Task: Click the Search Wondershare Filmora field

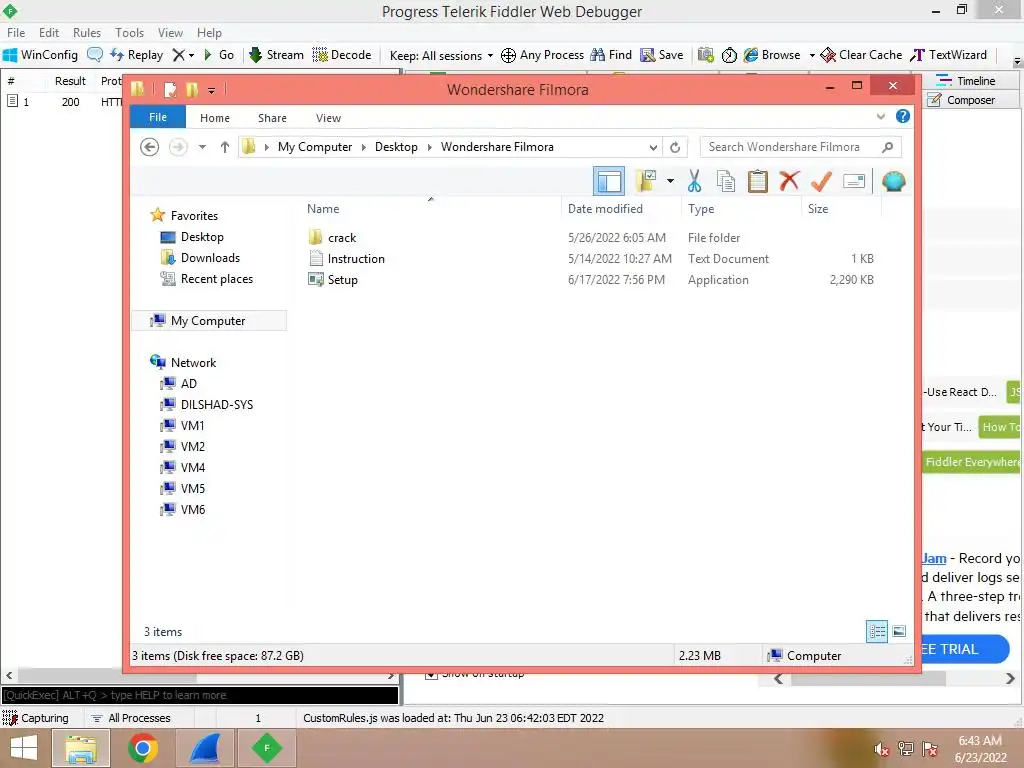Action: coord(801,147)
